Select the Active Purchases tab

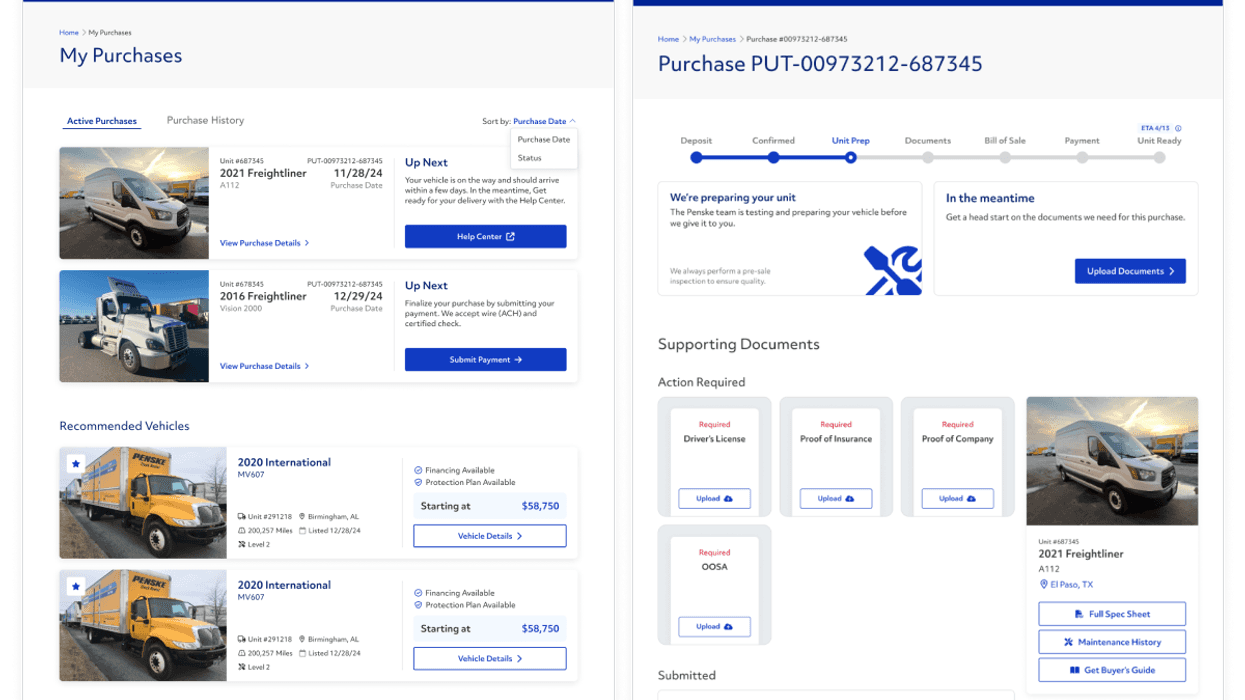[101, 120]
